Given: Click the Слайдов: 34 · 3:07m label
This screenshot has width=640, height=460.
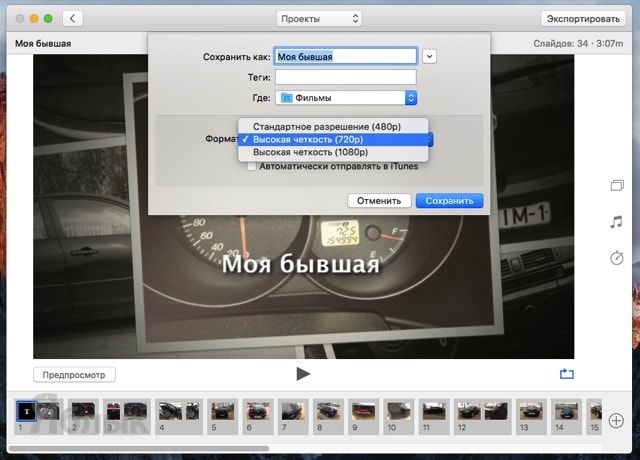Looking at the screenshot, I should tap(578, 43).
